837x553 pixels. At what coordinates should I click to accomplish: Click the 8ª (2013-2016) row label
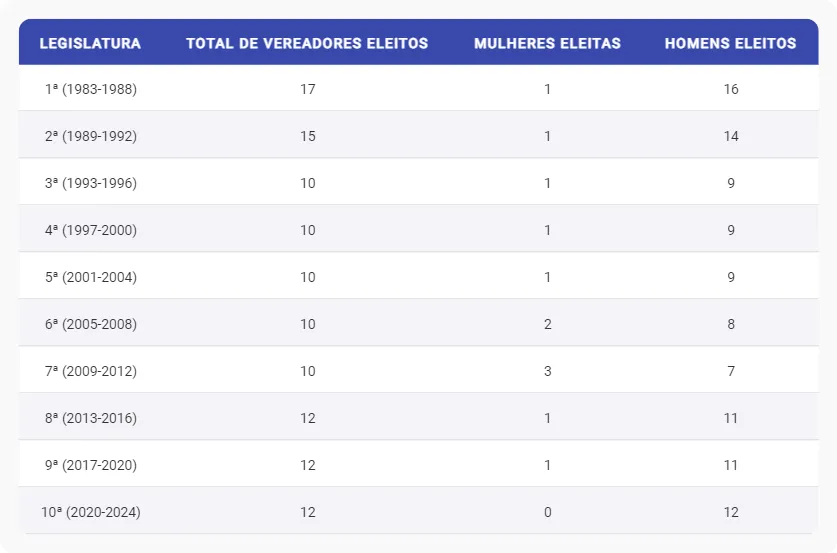point(91,418)
